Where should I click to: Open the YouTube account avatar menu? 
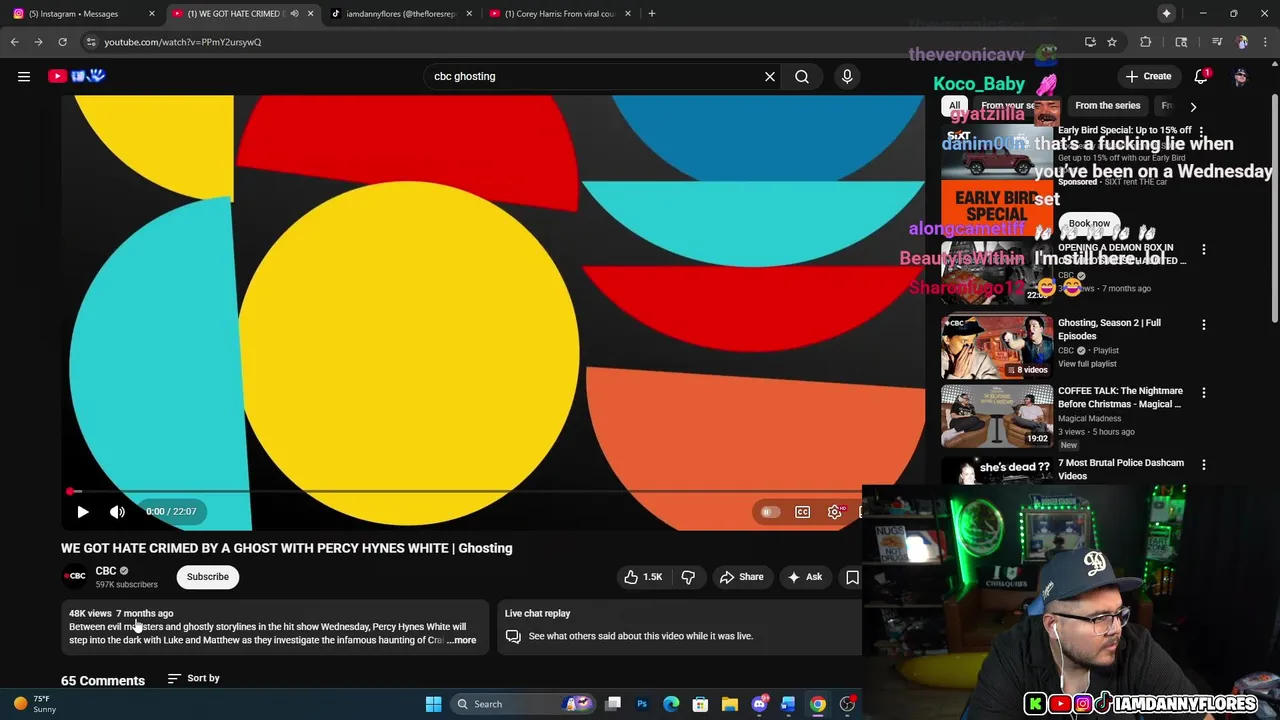(x=1241, y=76)
